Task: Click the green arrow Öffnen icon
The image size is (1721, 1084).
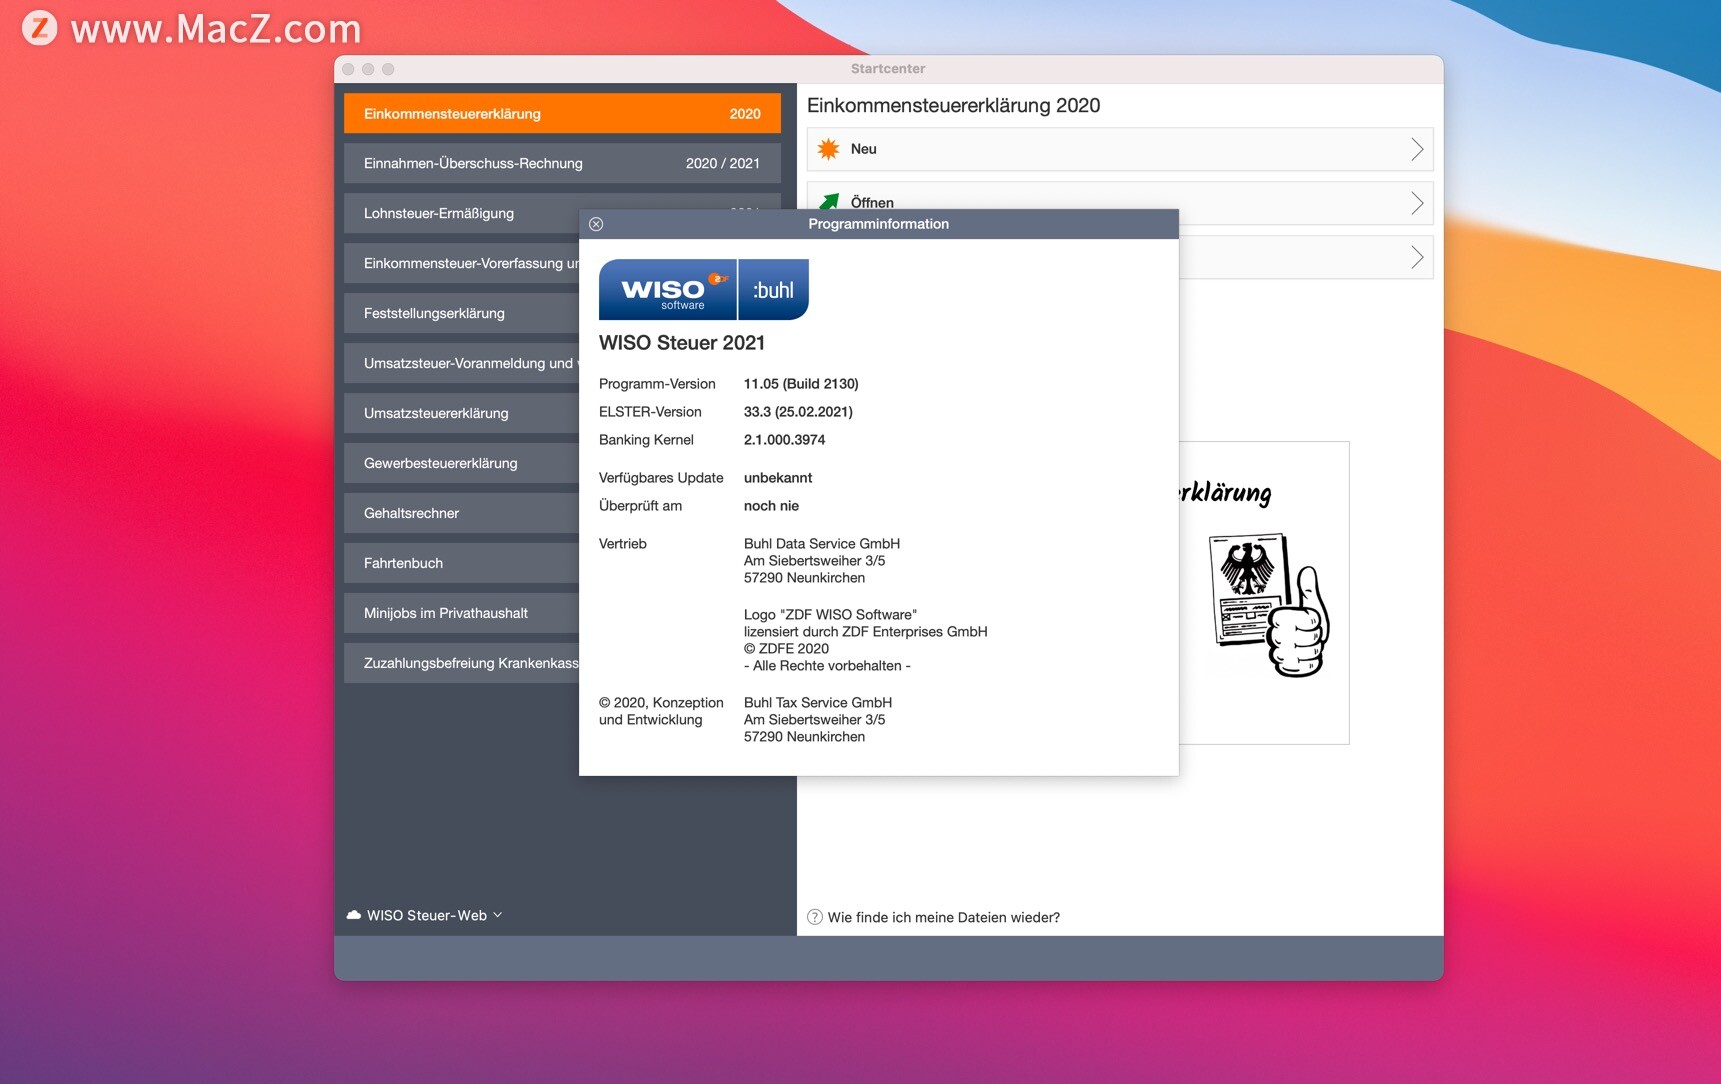Action: (x=829, y=201)
